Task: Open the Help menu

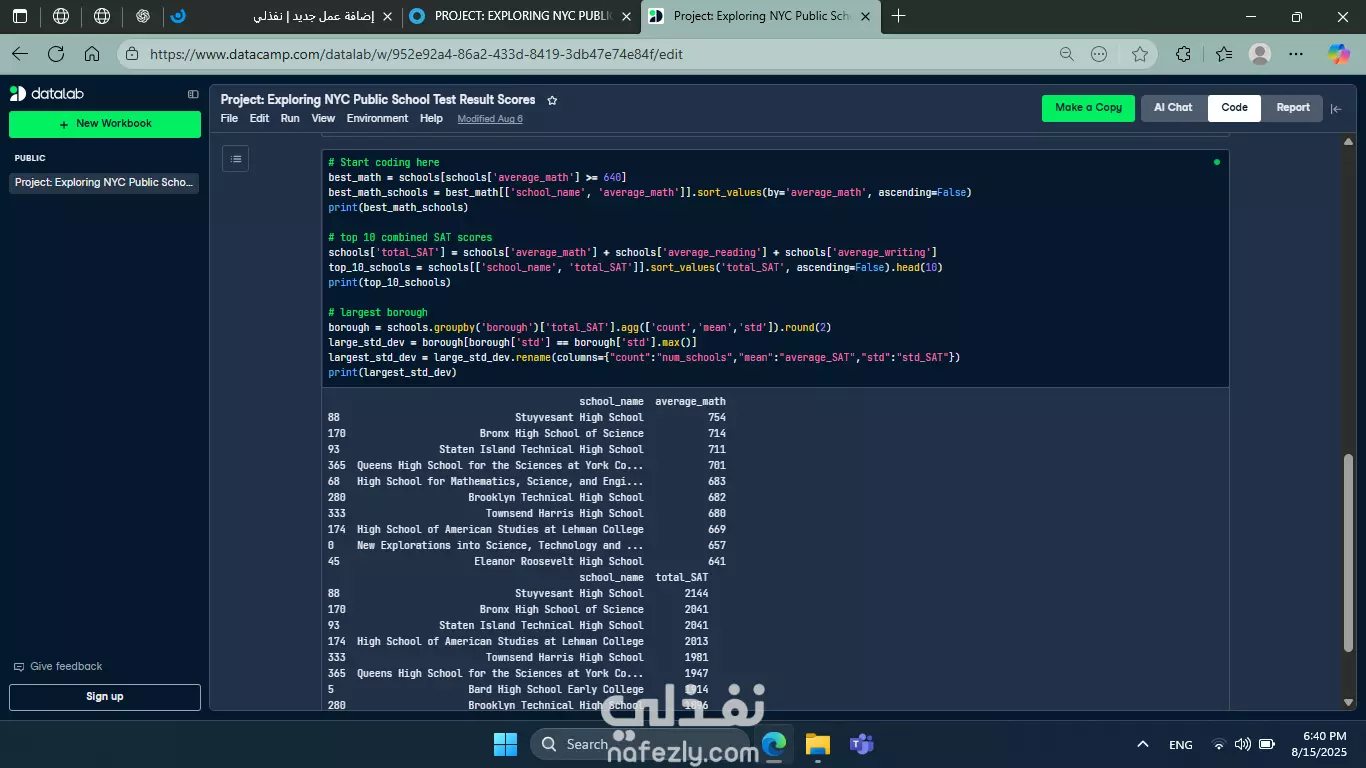Action: coord(431,118)
